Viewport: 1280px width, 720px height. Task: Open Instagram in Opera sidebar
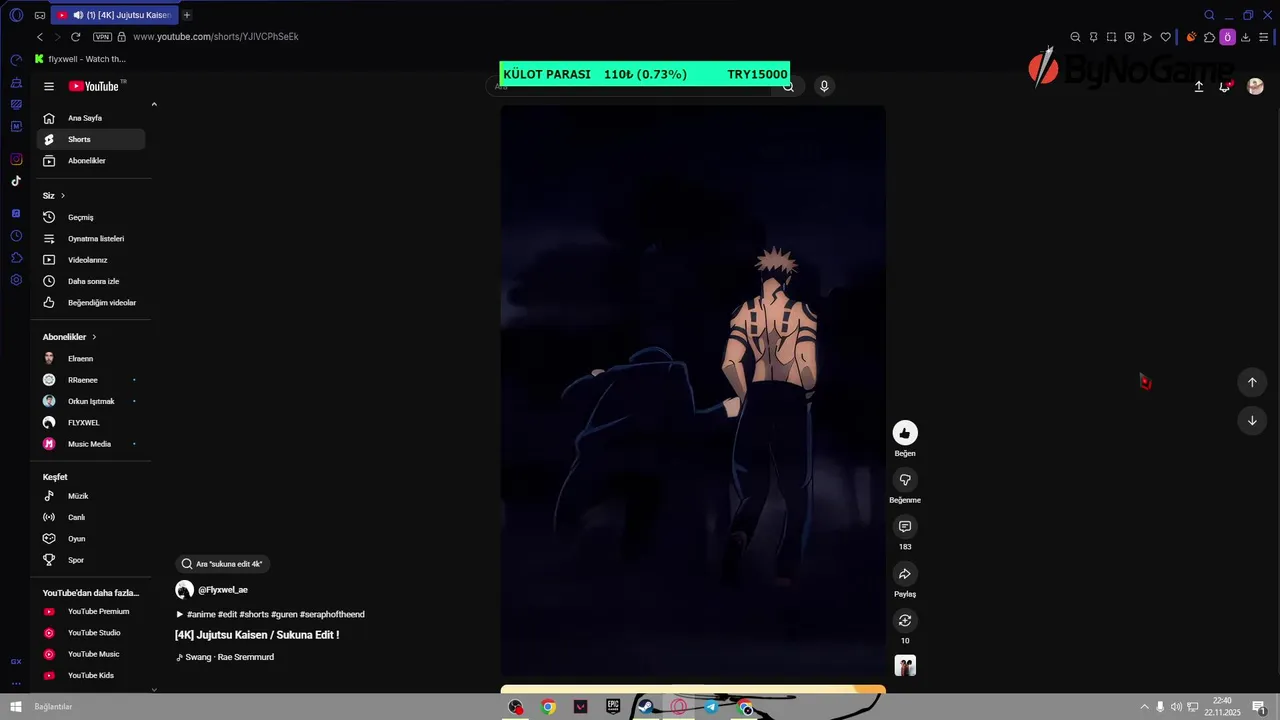(16, 159)
